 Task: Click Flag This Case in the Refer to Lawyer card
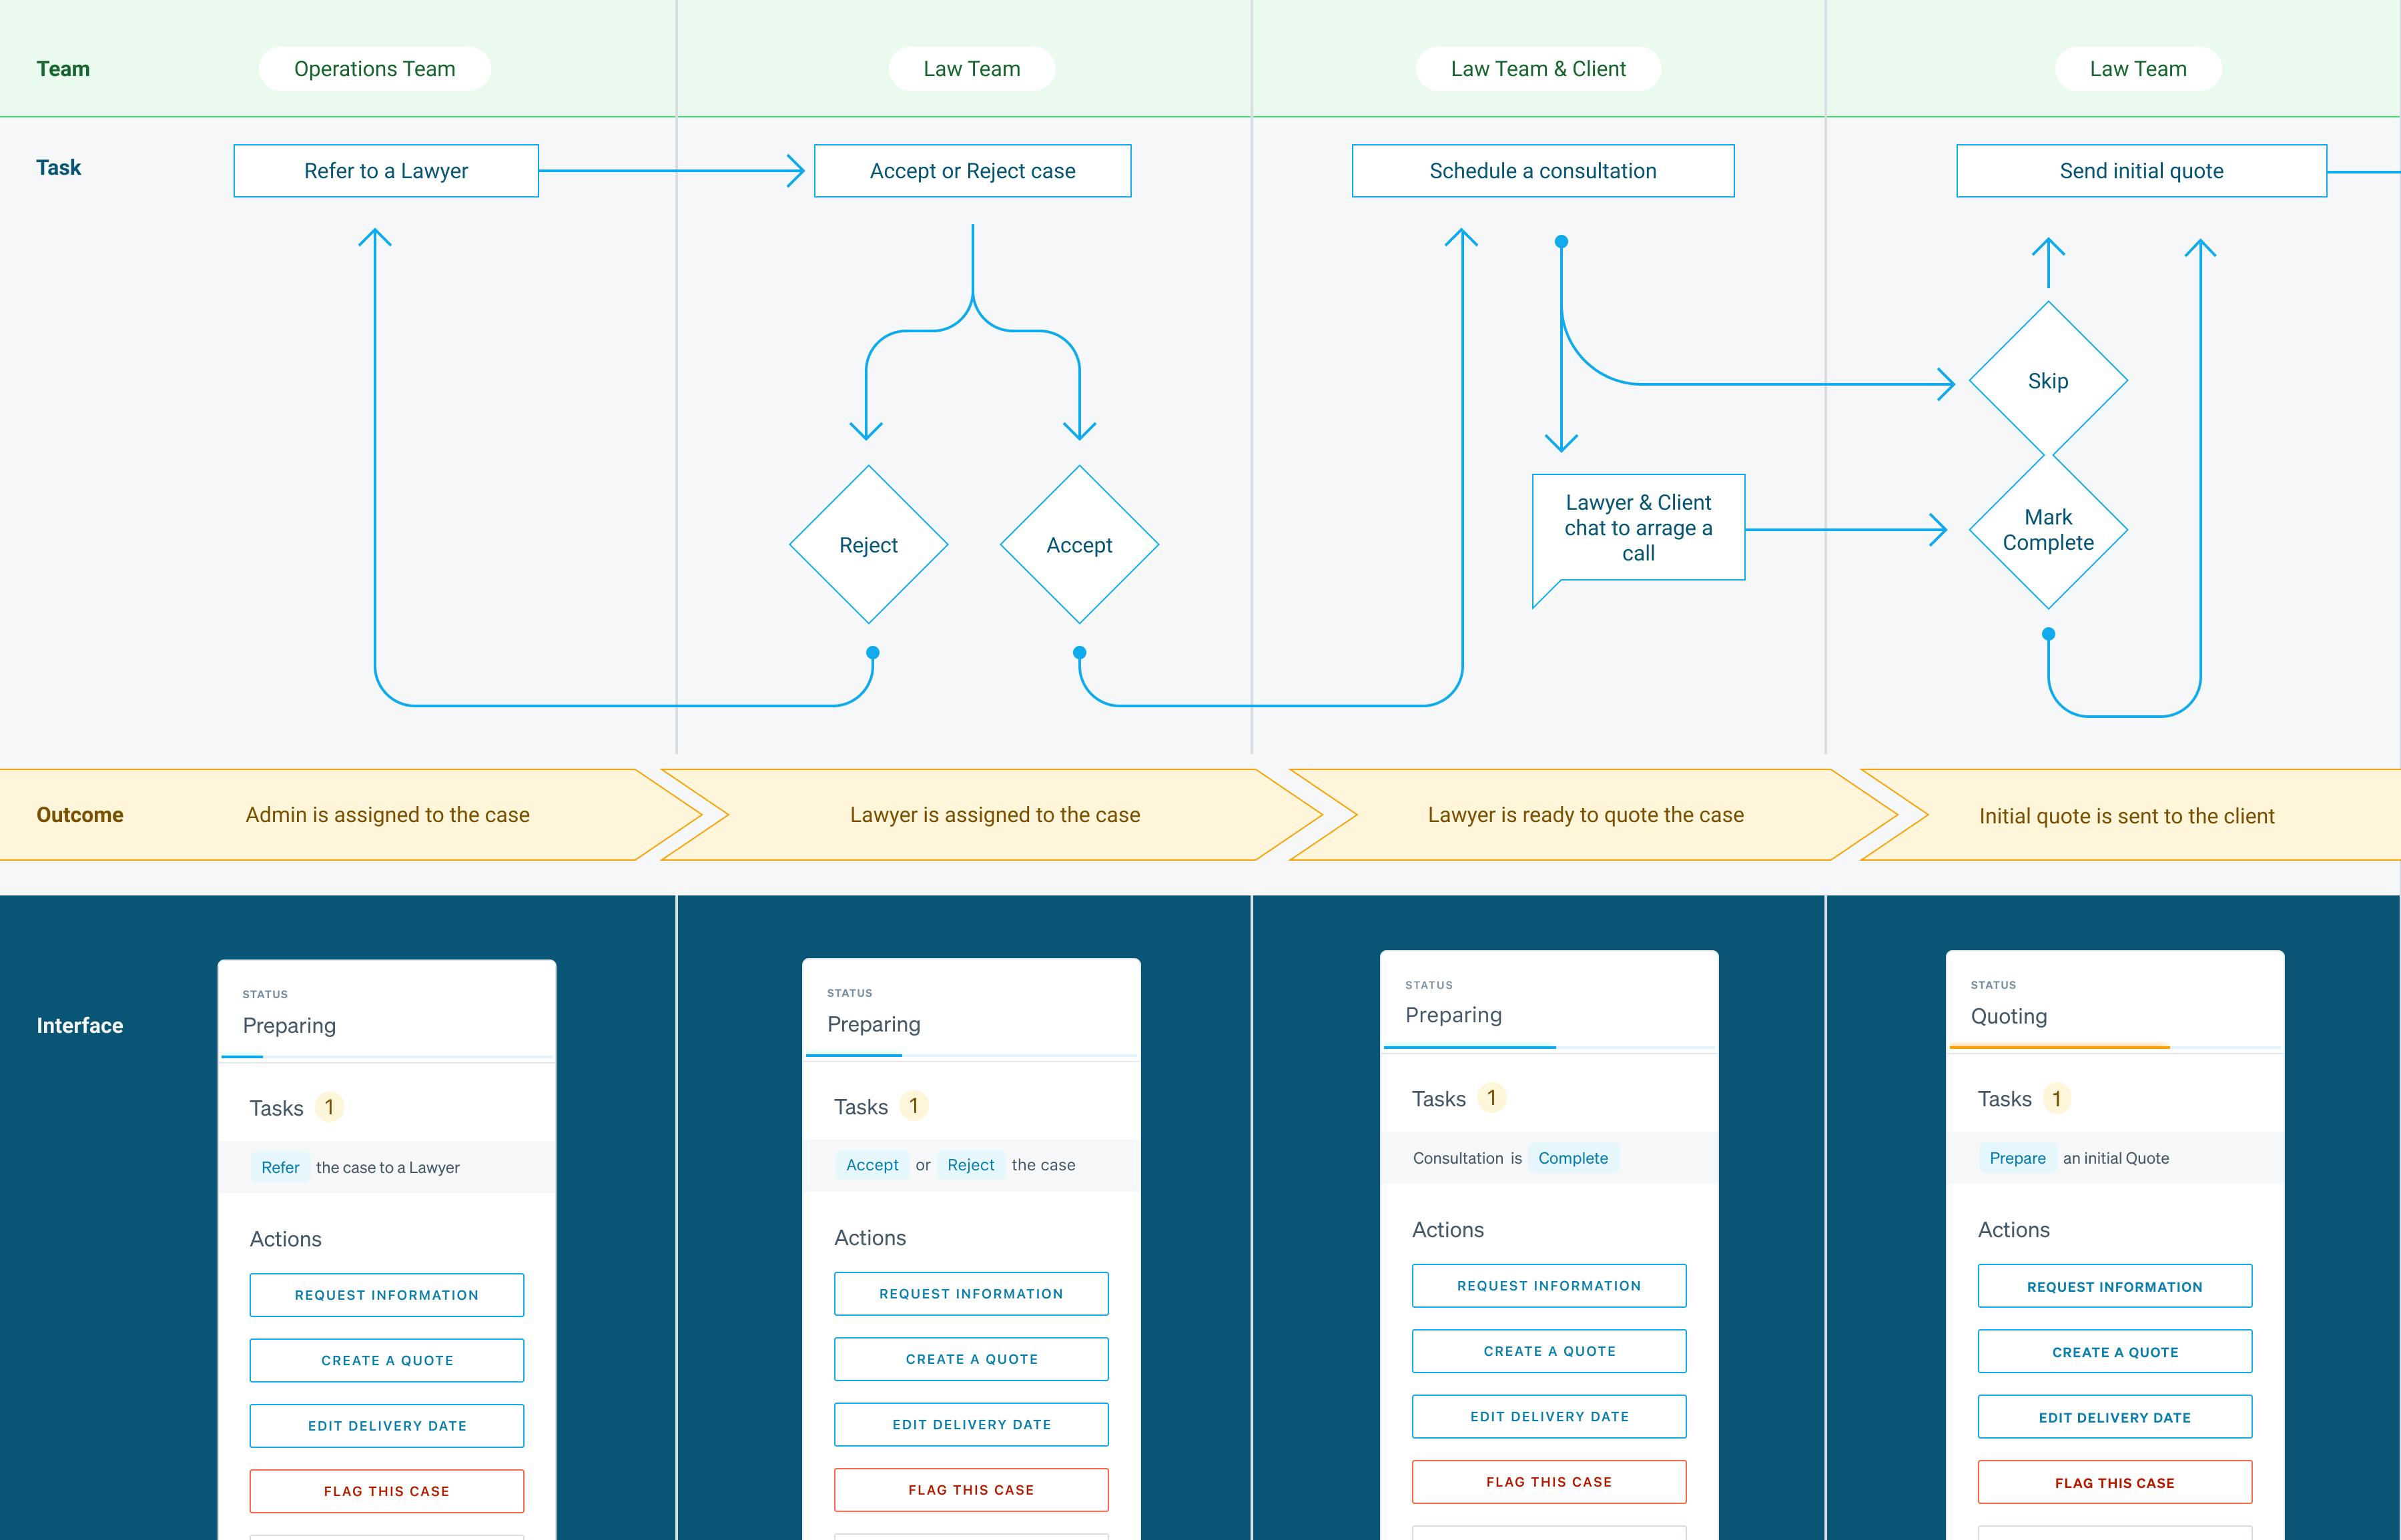(x=386, y=1491)
